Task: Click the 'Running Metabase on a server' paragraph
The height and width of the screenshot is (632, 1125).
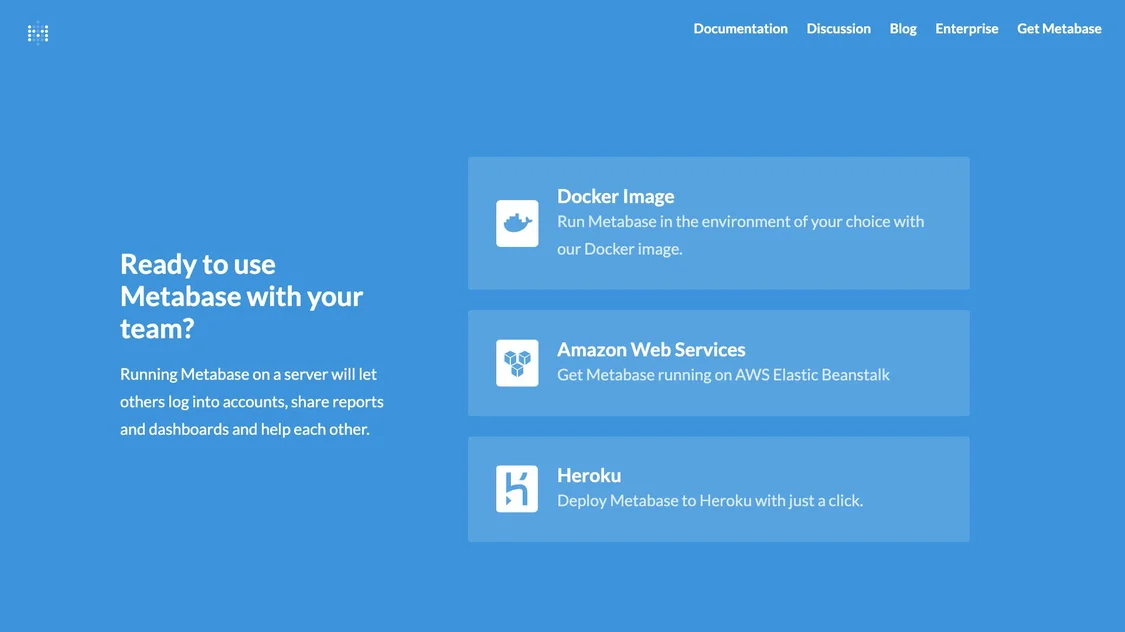Action: point(252,402)
